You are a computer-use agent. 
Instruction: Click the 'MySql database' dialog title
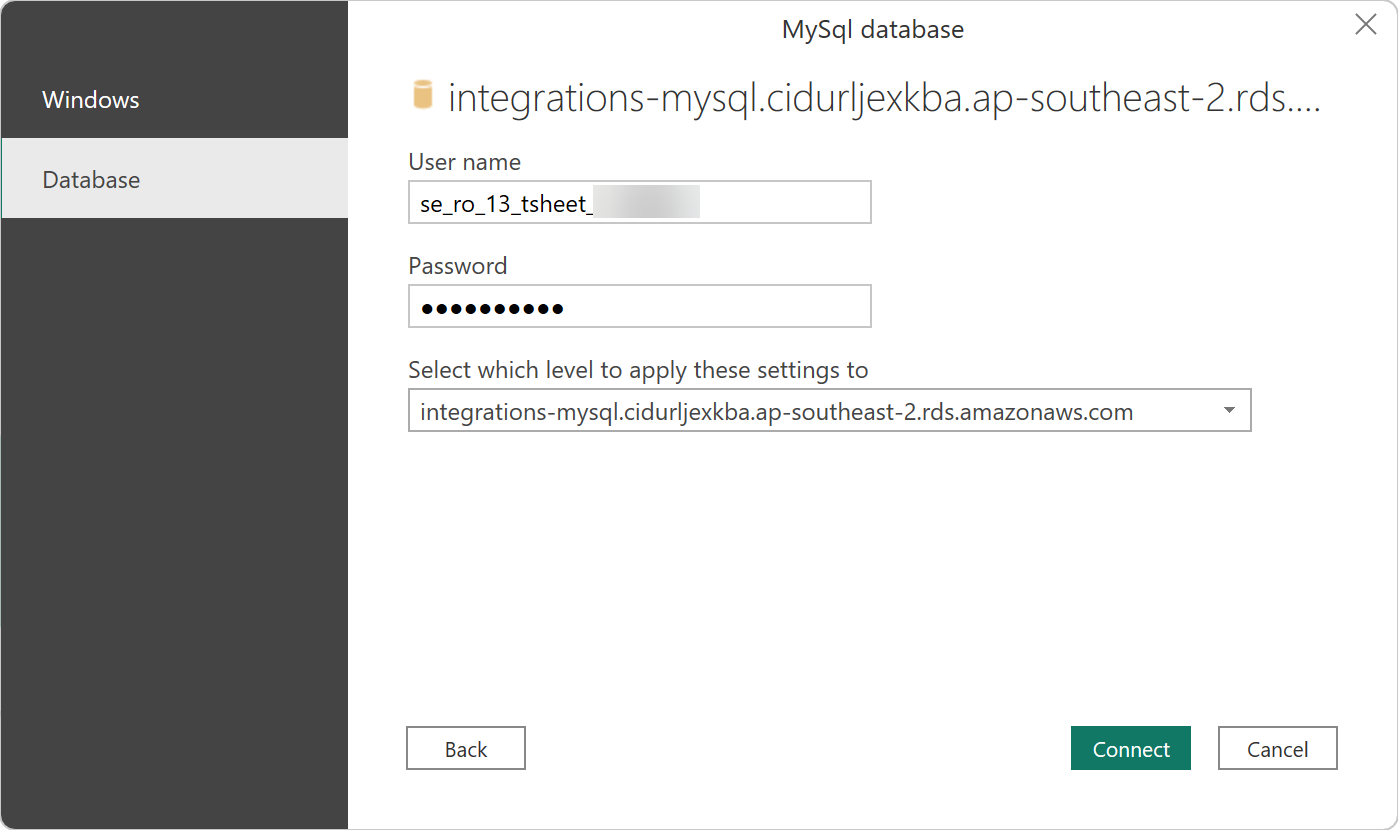click(x=873, y=30)
